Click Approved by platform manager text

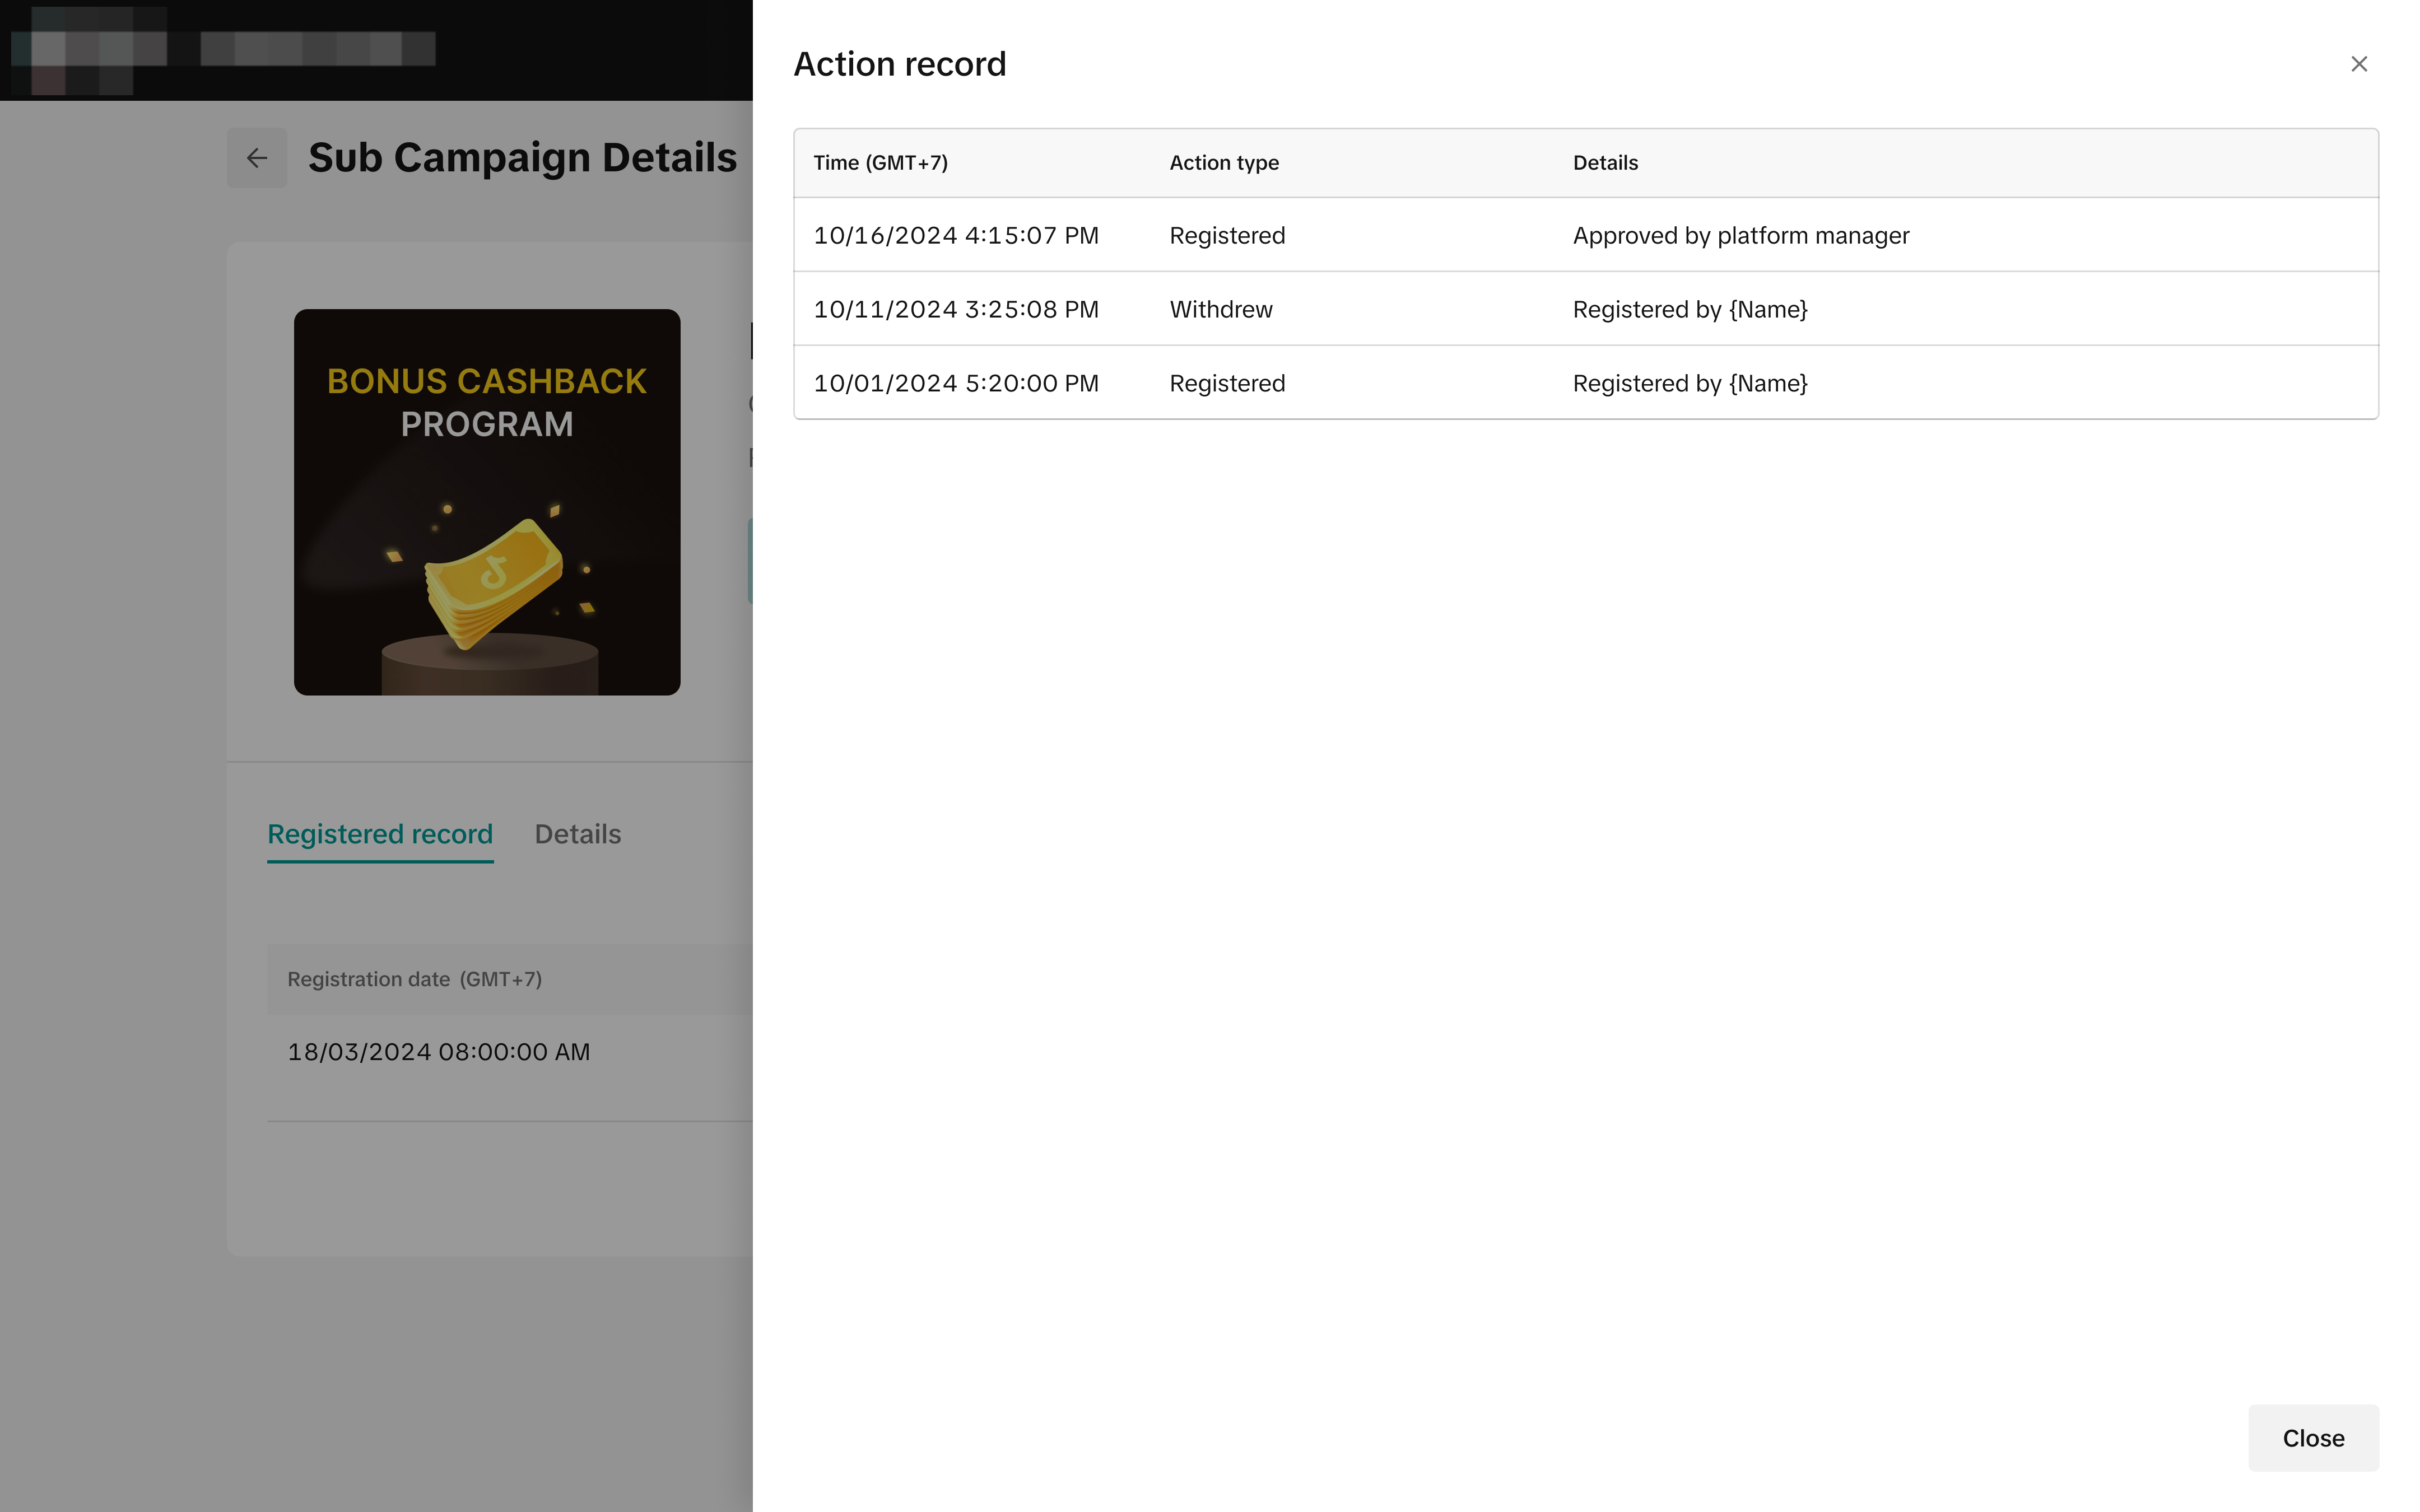pos(1740,236)
